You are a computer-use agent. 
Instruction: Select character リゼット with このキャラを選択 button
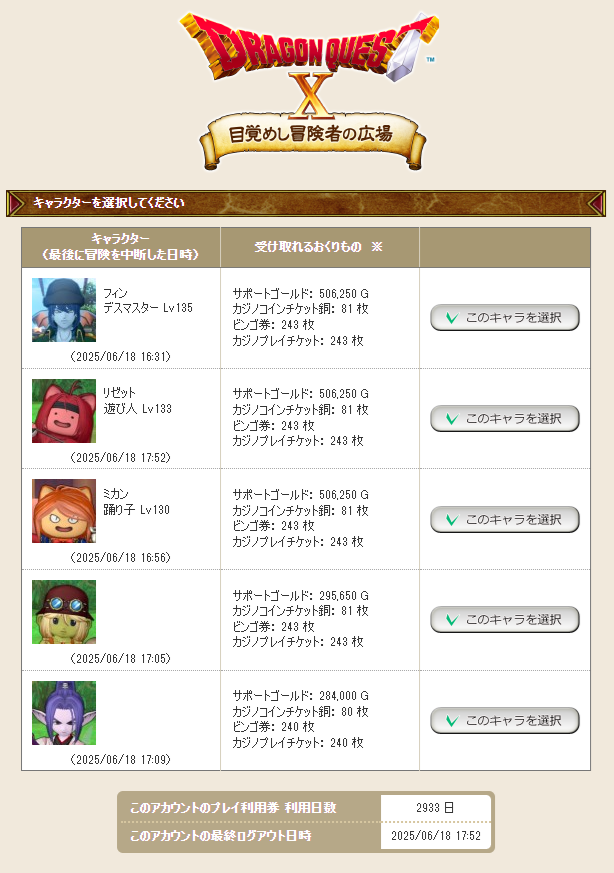pos(505,419)
